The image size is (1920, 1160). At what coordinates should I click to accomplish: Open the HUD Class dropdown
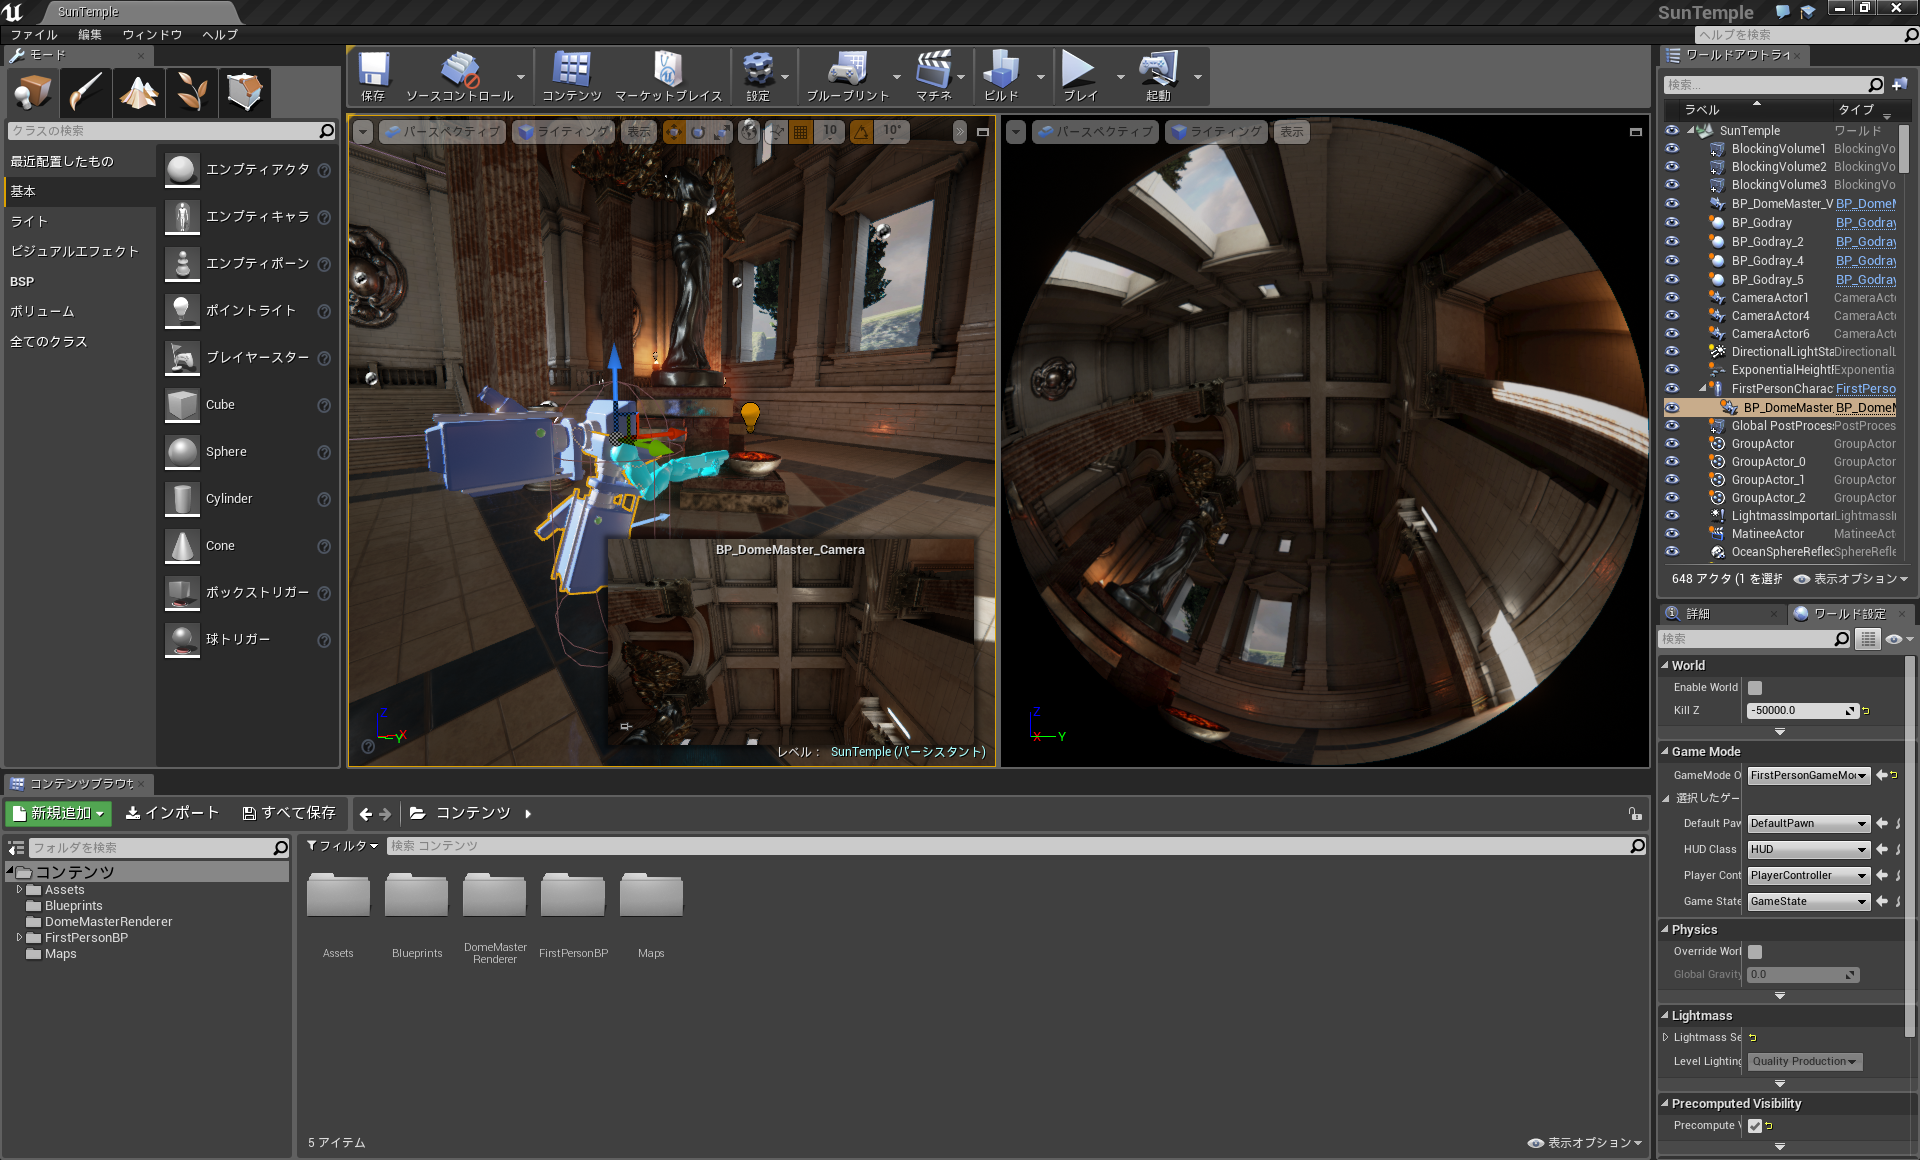(1808, 850)
